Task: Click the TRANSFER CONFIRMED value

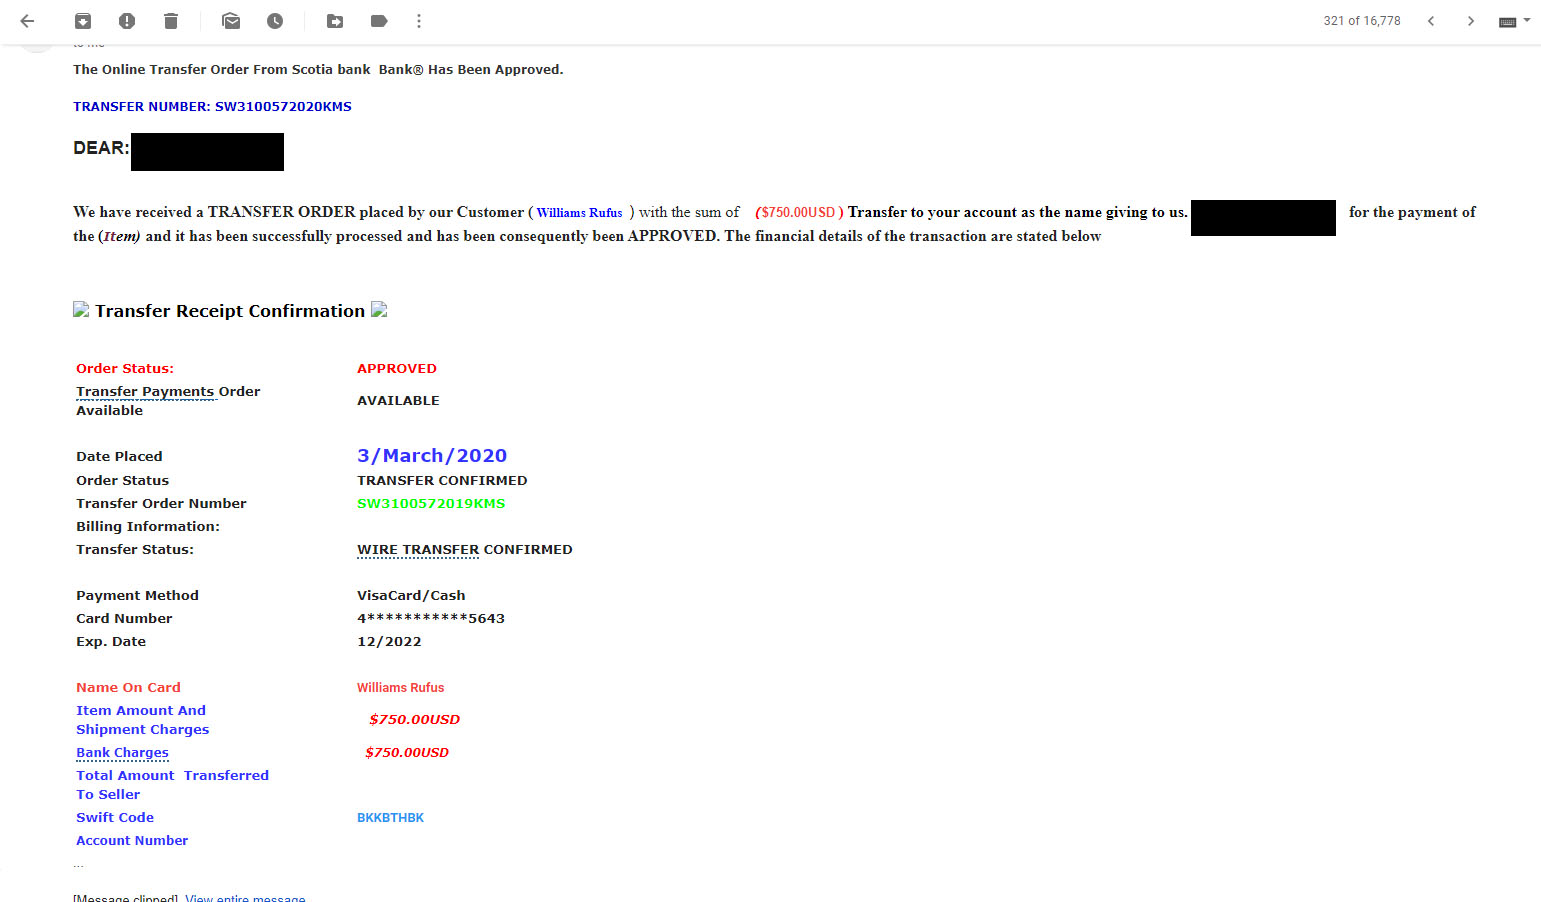Action: tap(442, 480)
